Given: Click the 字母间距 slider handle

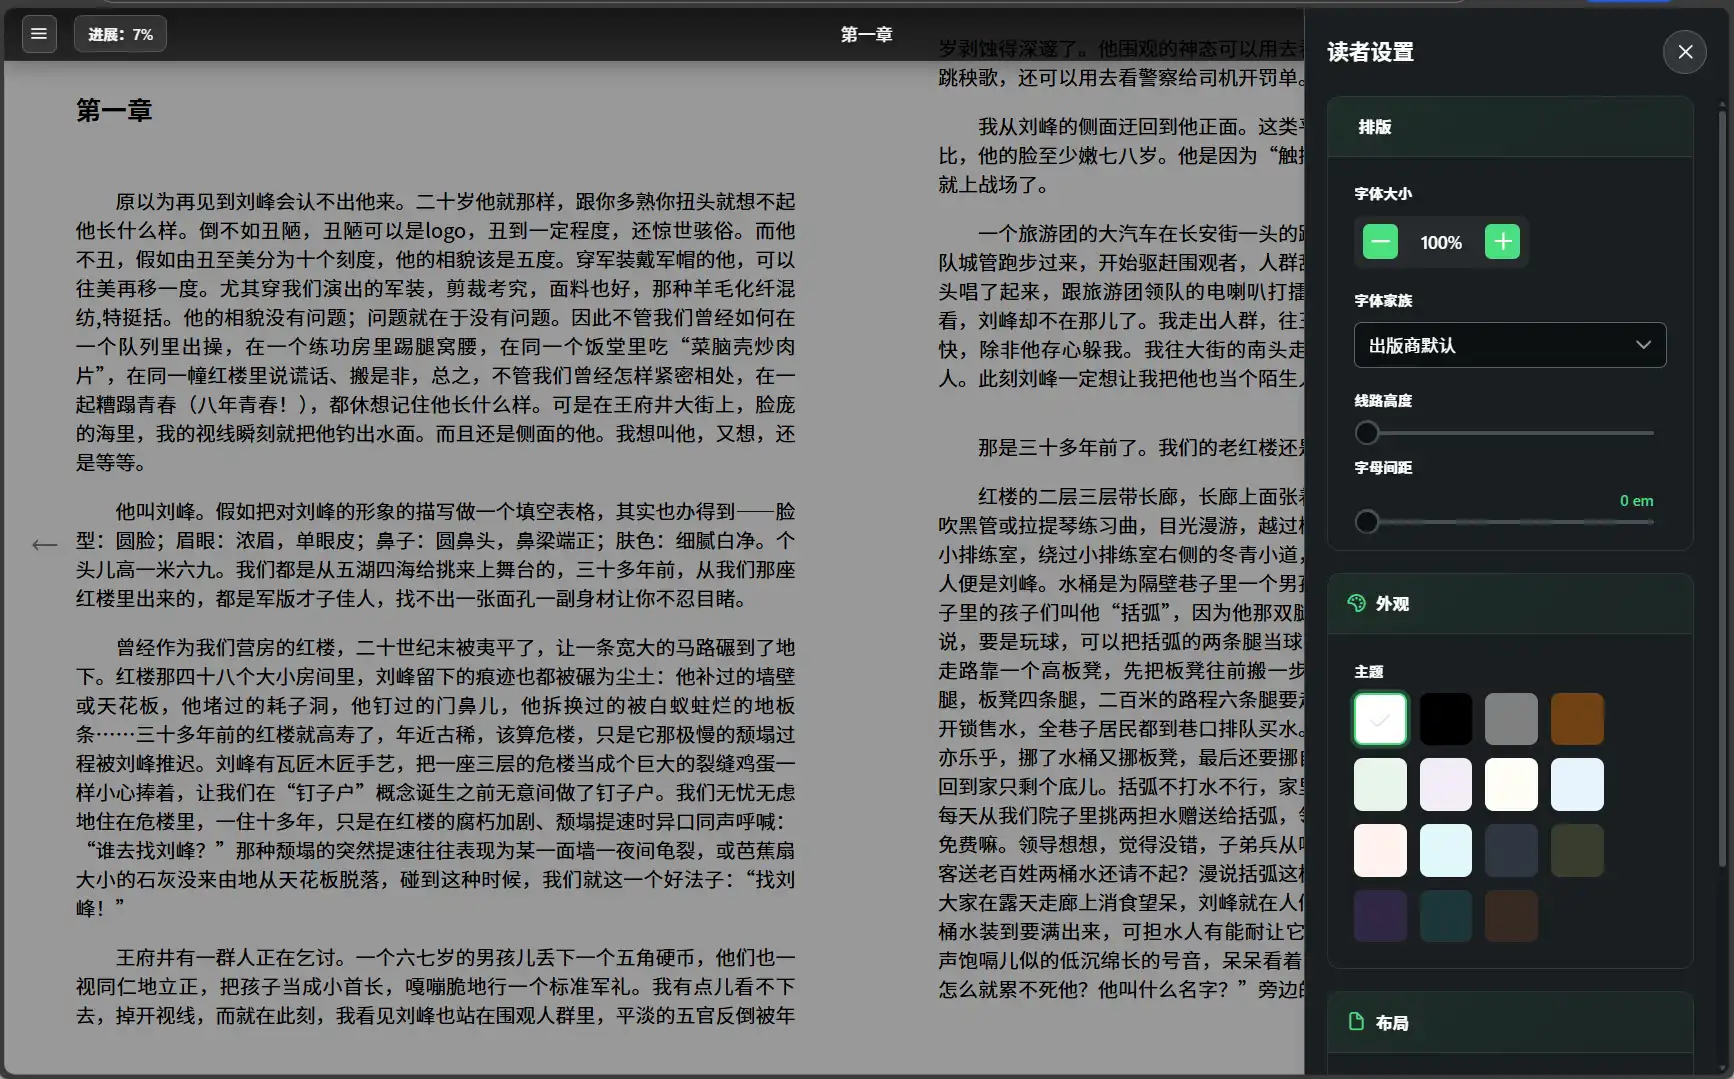Looking at the screenshot, I should 1367,522.
